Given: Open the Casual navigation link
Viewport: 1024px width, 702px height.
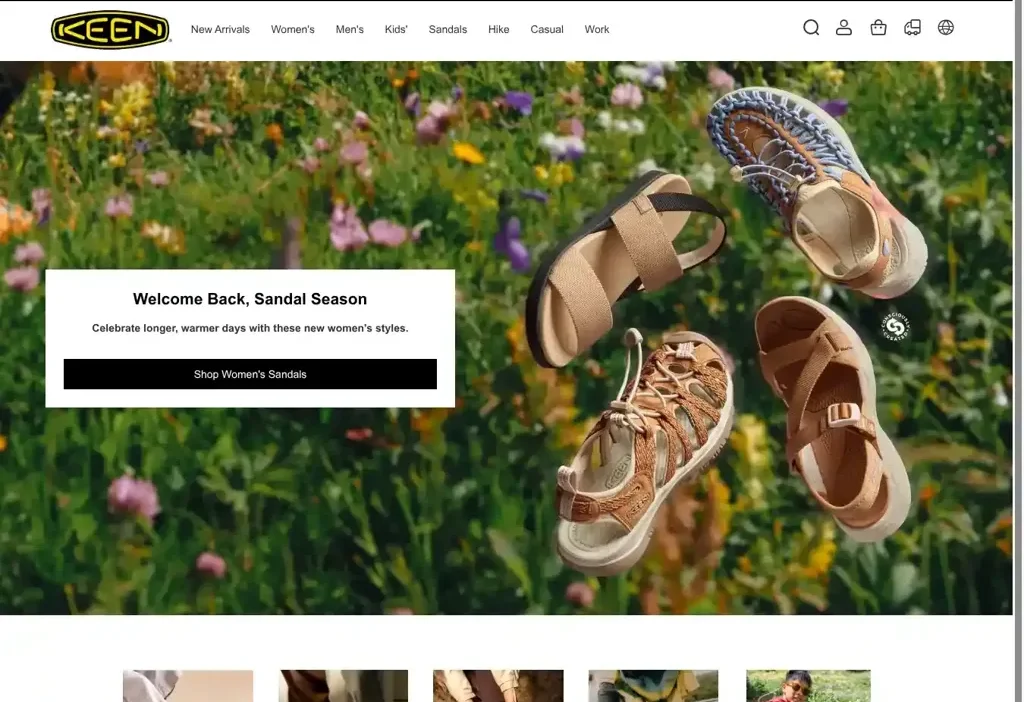Looking at the screenshot, I should (x=547, y=29).
